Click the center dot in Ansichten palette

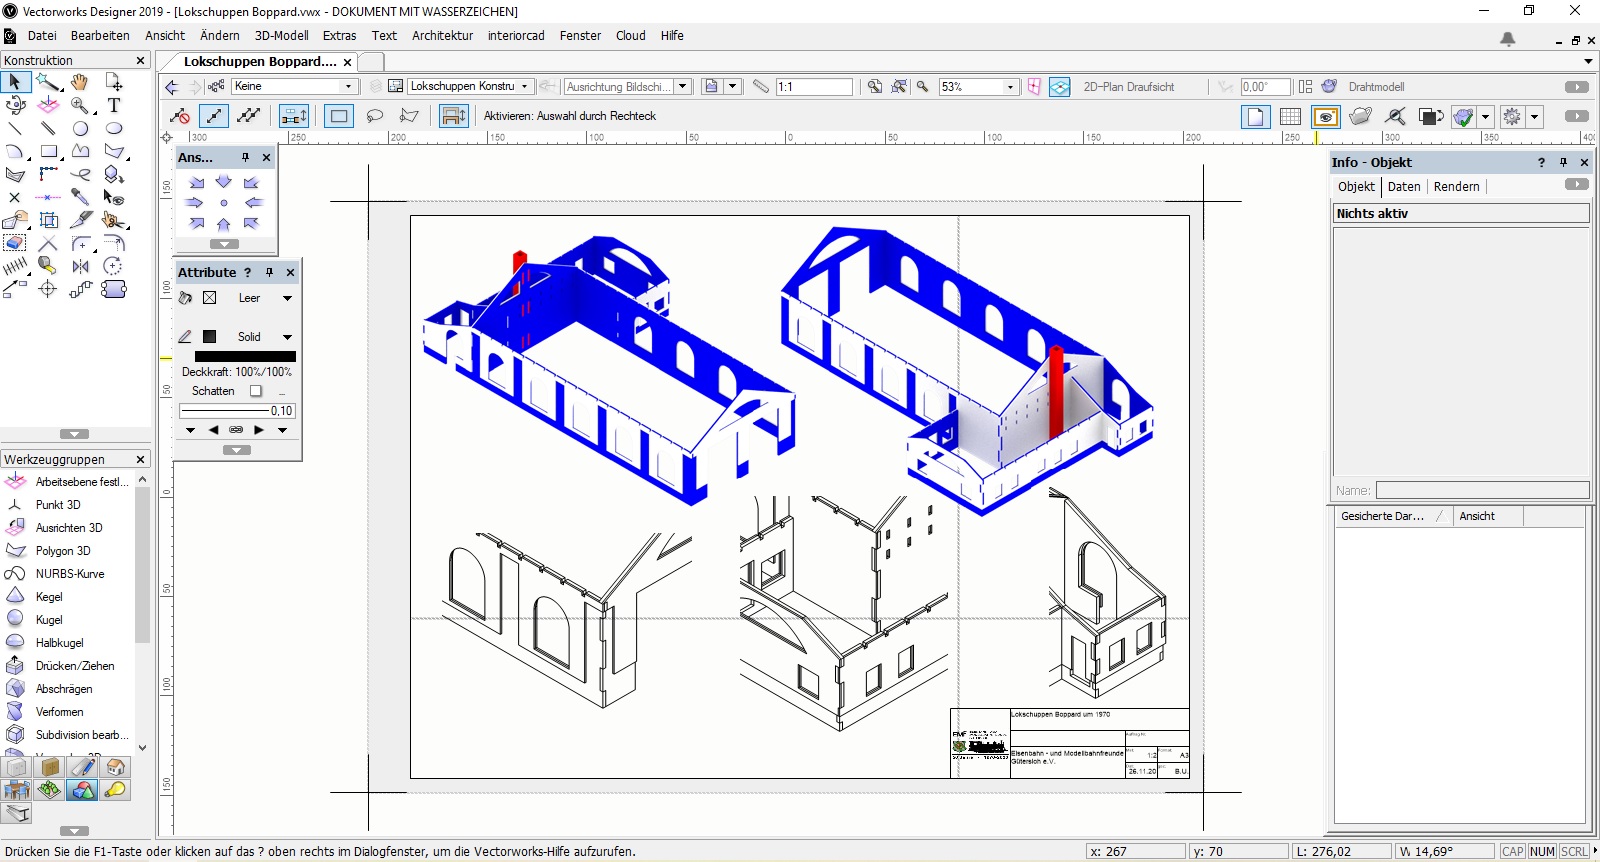[224, 203]
